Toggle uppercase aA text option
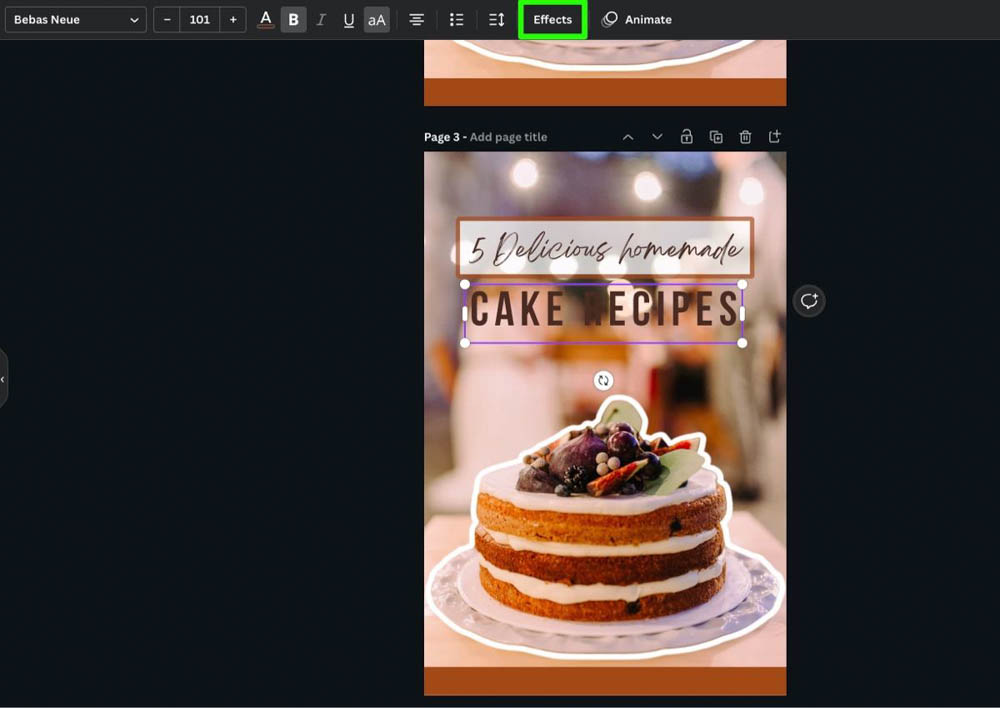This screenshot has height=708, width=1000. 377,20
